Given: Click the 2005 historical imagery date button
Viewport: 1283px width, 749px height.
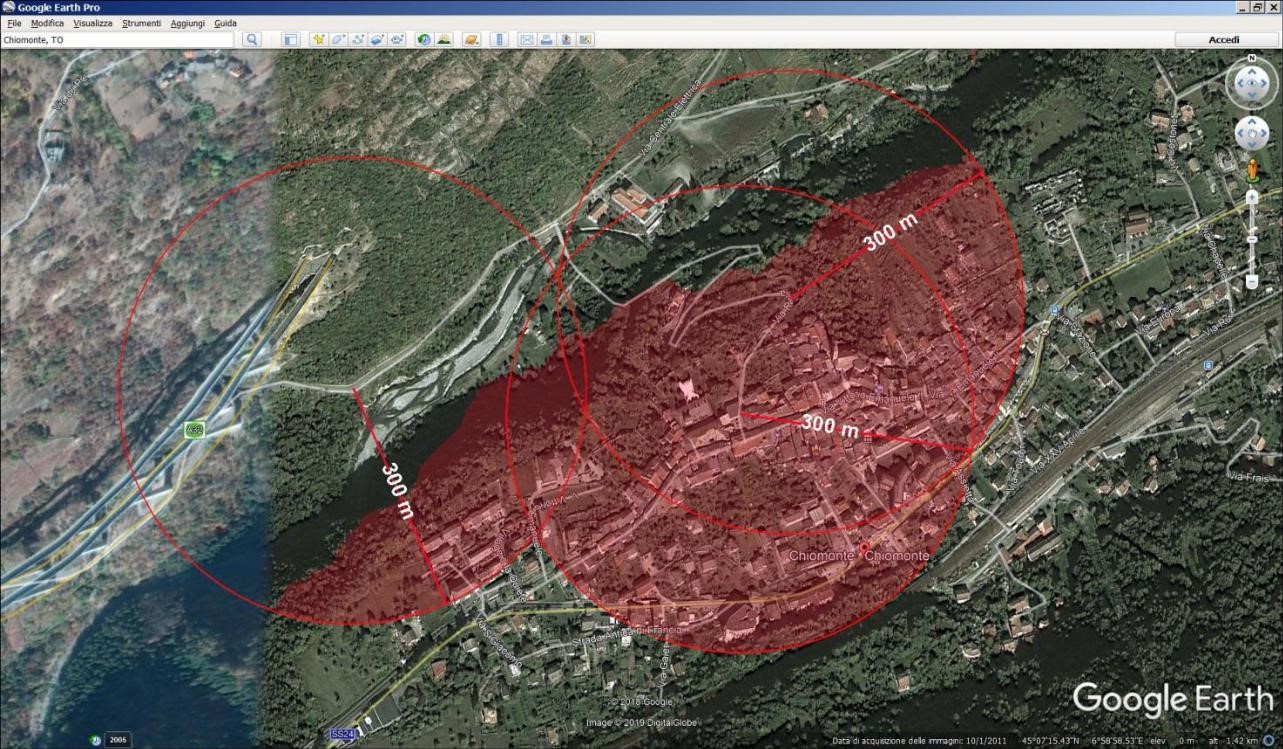Looking at the screenshot, I should (118, 740).
